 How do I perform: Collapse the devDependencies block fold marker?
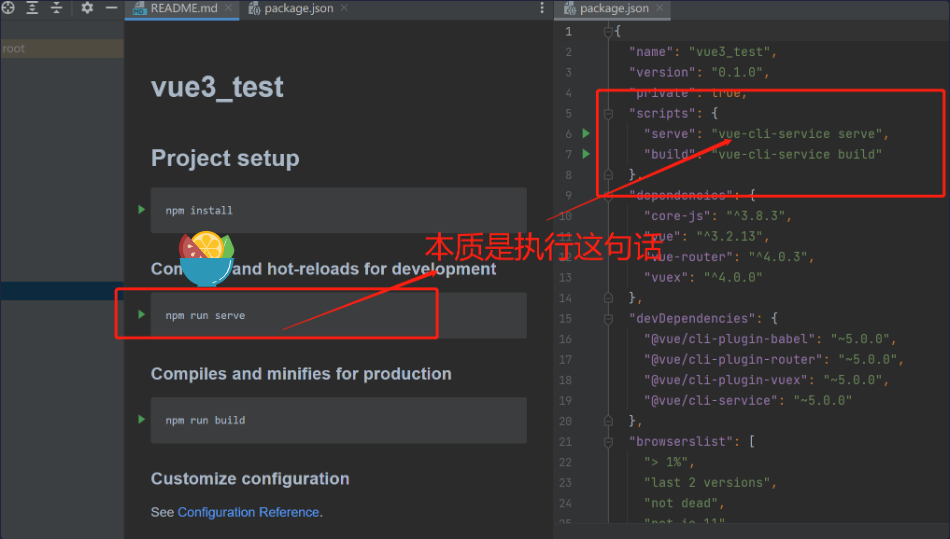(x=608, y=319)
